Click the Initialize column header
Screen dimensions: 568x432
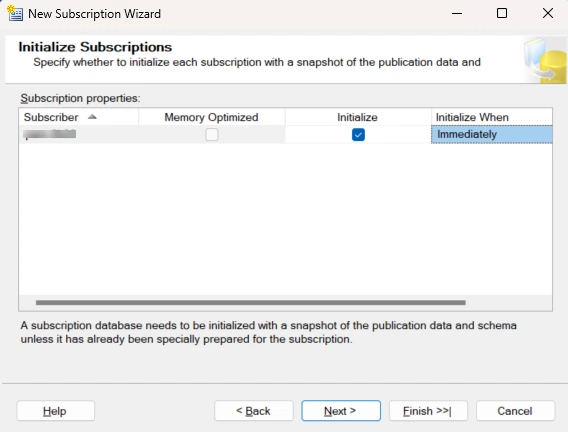coord(358,117)
